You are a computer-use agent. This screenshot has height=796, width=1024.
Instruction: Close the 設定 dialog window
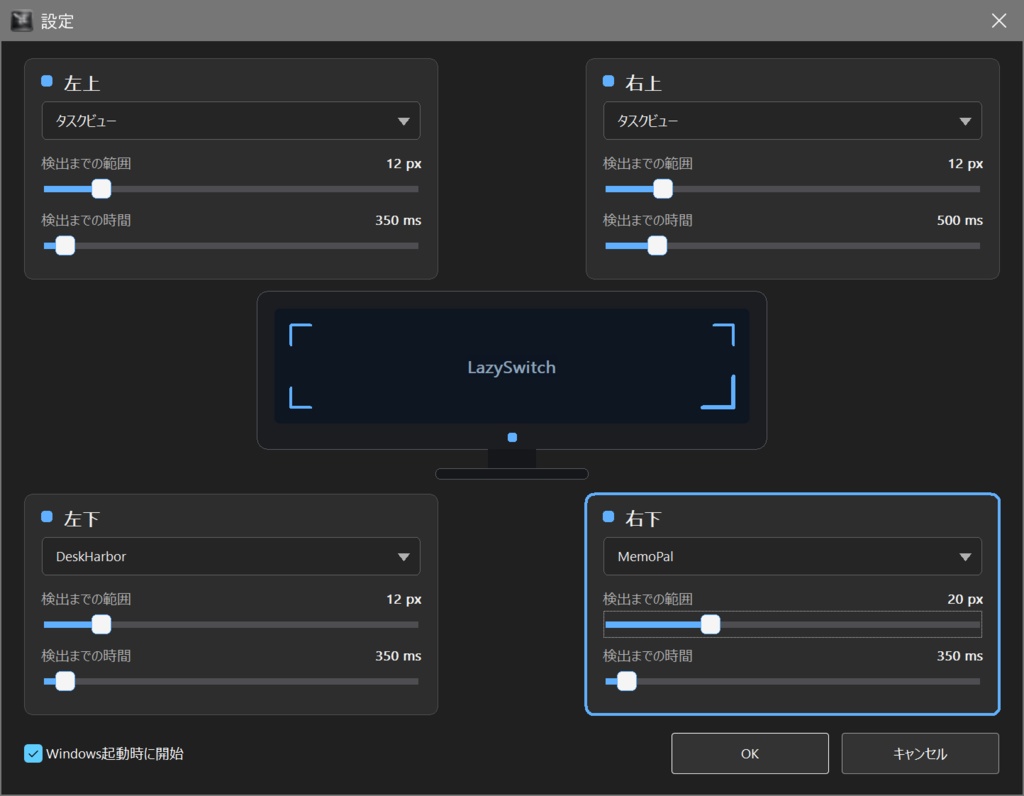coord(999,21)
